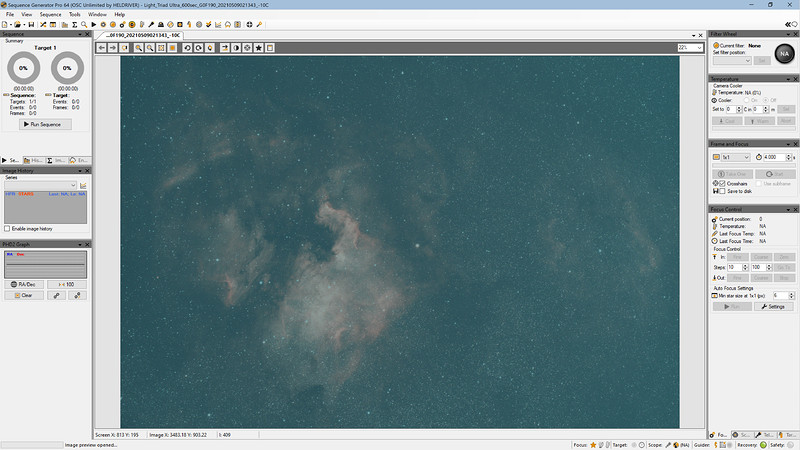Click the first magnifier zoom icon in image toolbar
The image size is (800, 450).
click(x=138, y=47)
